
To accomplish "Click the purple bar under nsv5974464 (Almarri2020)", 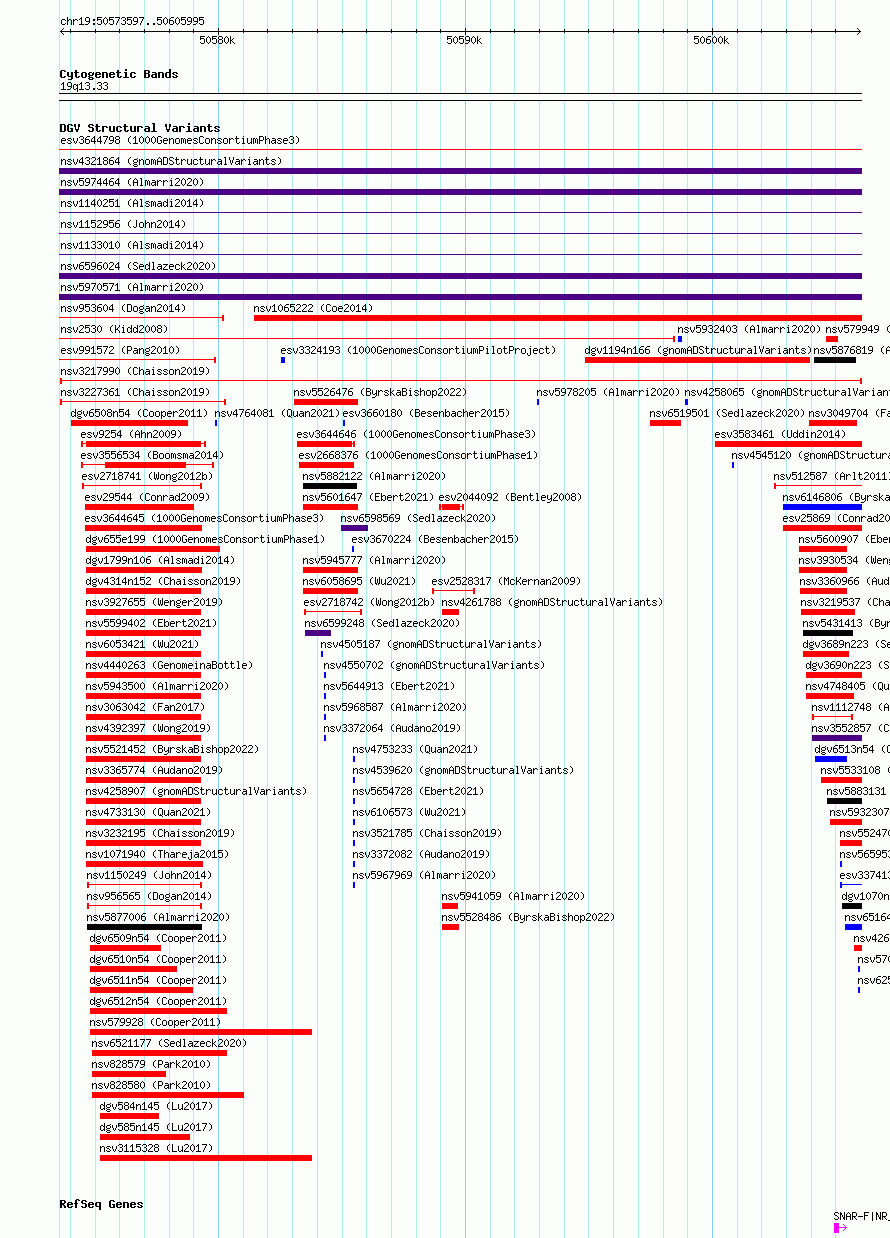I will [x=461, y=192].
